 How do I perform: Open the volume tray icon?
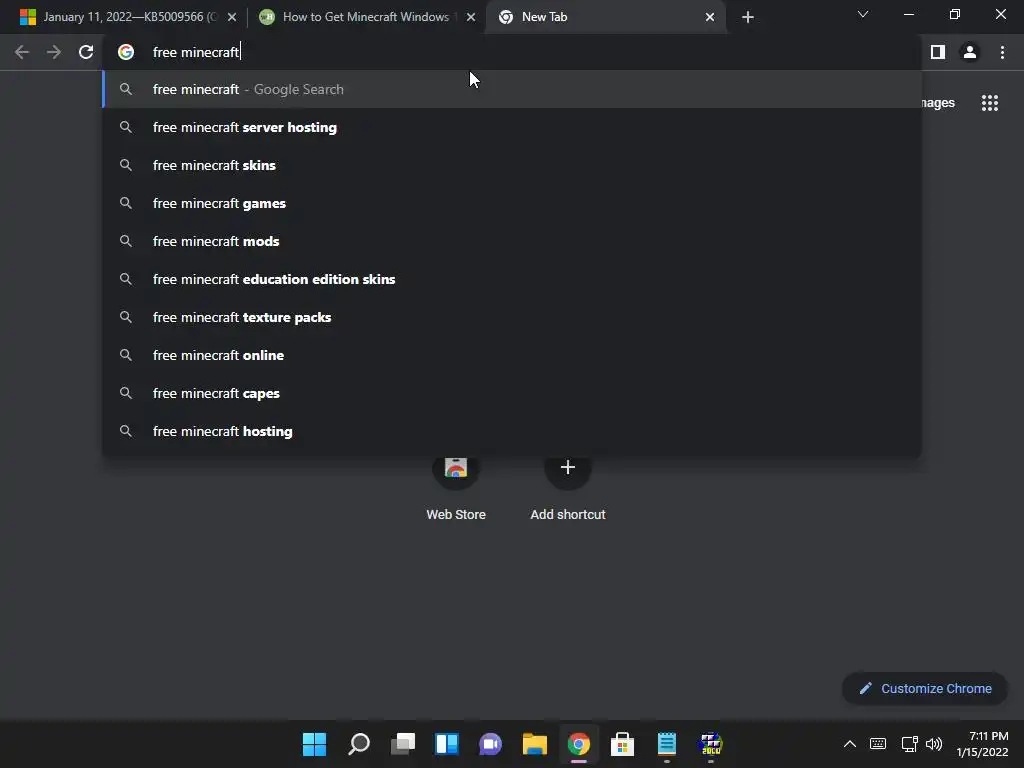point(934,744)
